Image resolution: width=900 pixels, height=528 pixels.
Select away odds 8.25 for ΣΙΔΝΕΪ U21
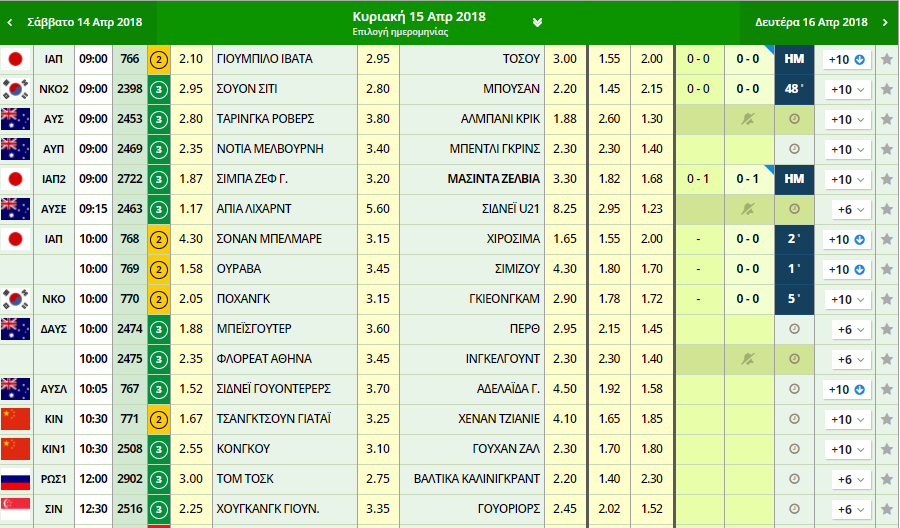[564, 209]
